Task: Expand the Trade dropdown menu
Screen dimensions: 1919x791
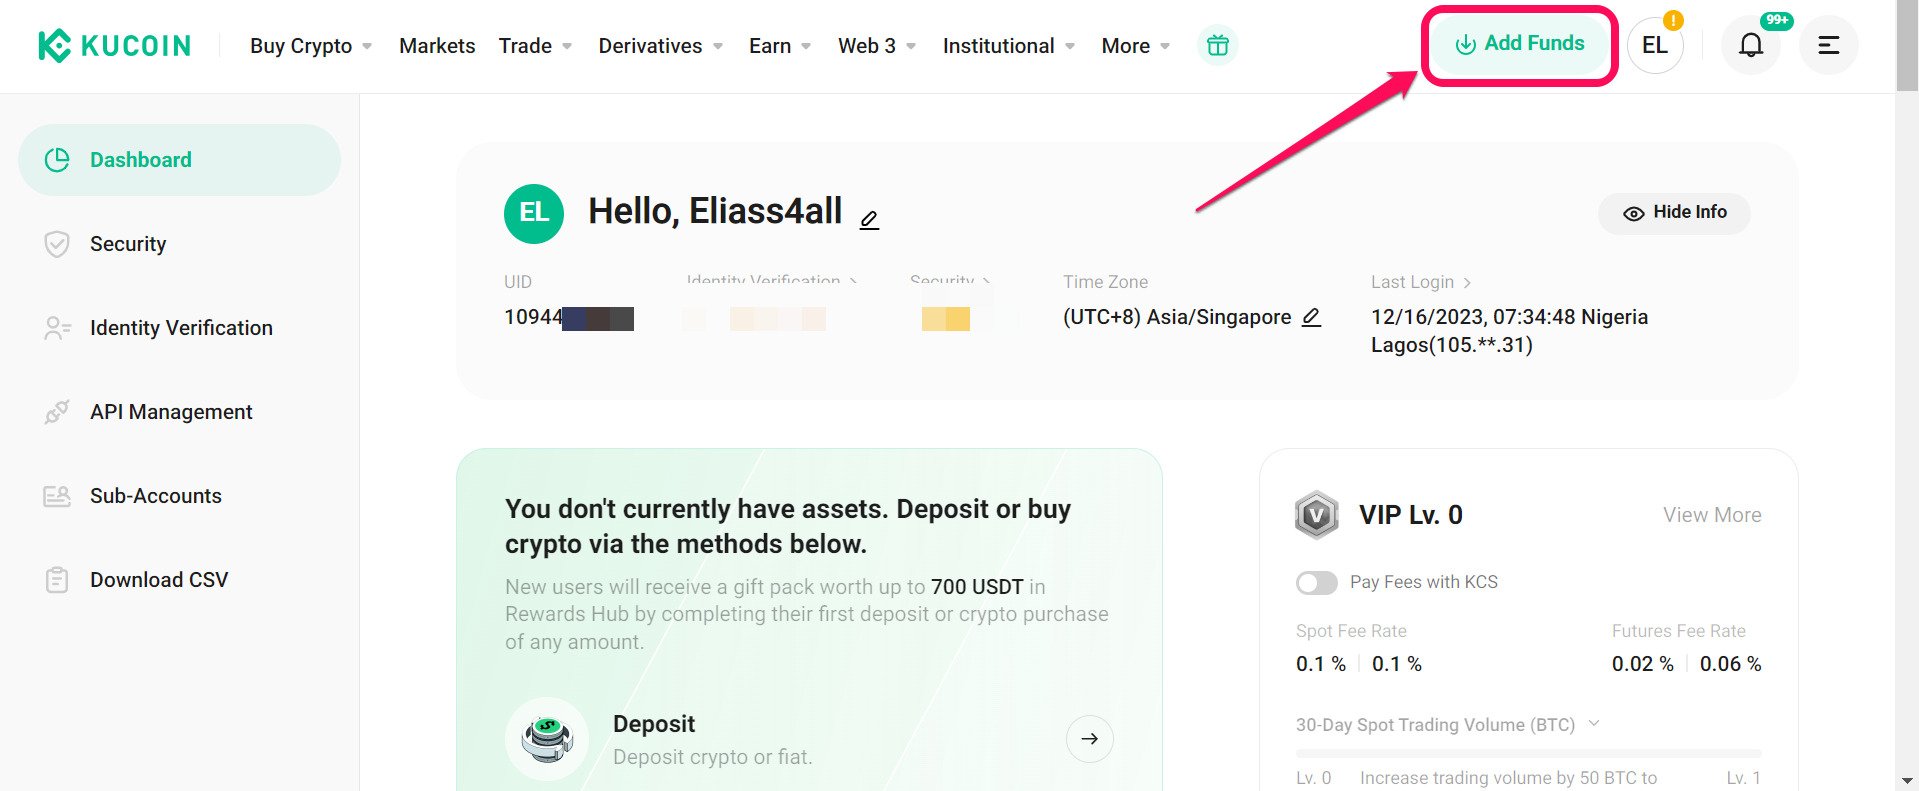Action: (x=535, y=46)
